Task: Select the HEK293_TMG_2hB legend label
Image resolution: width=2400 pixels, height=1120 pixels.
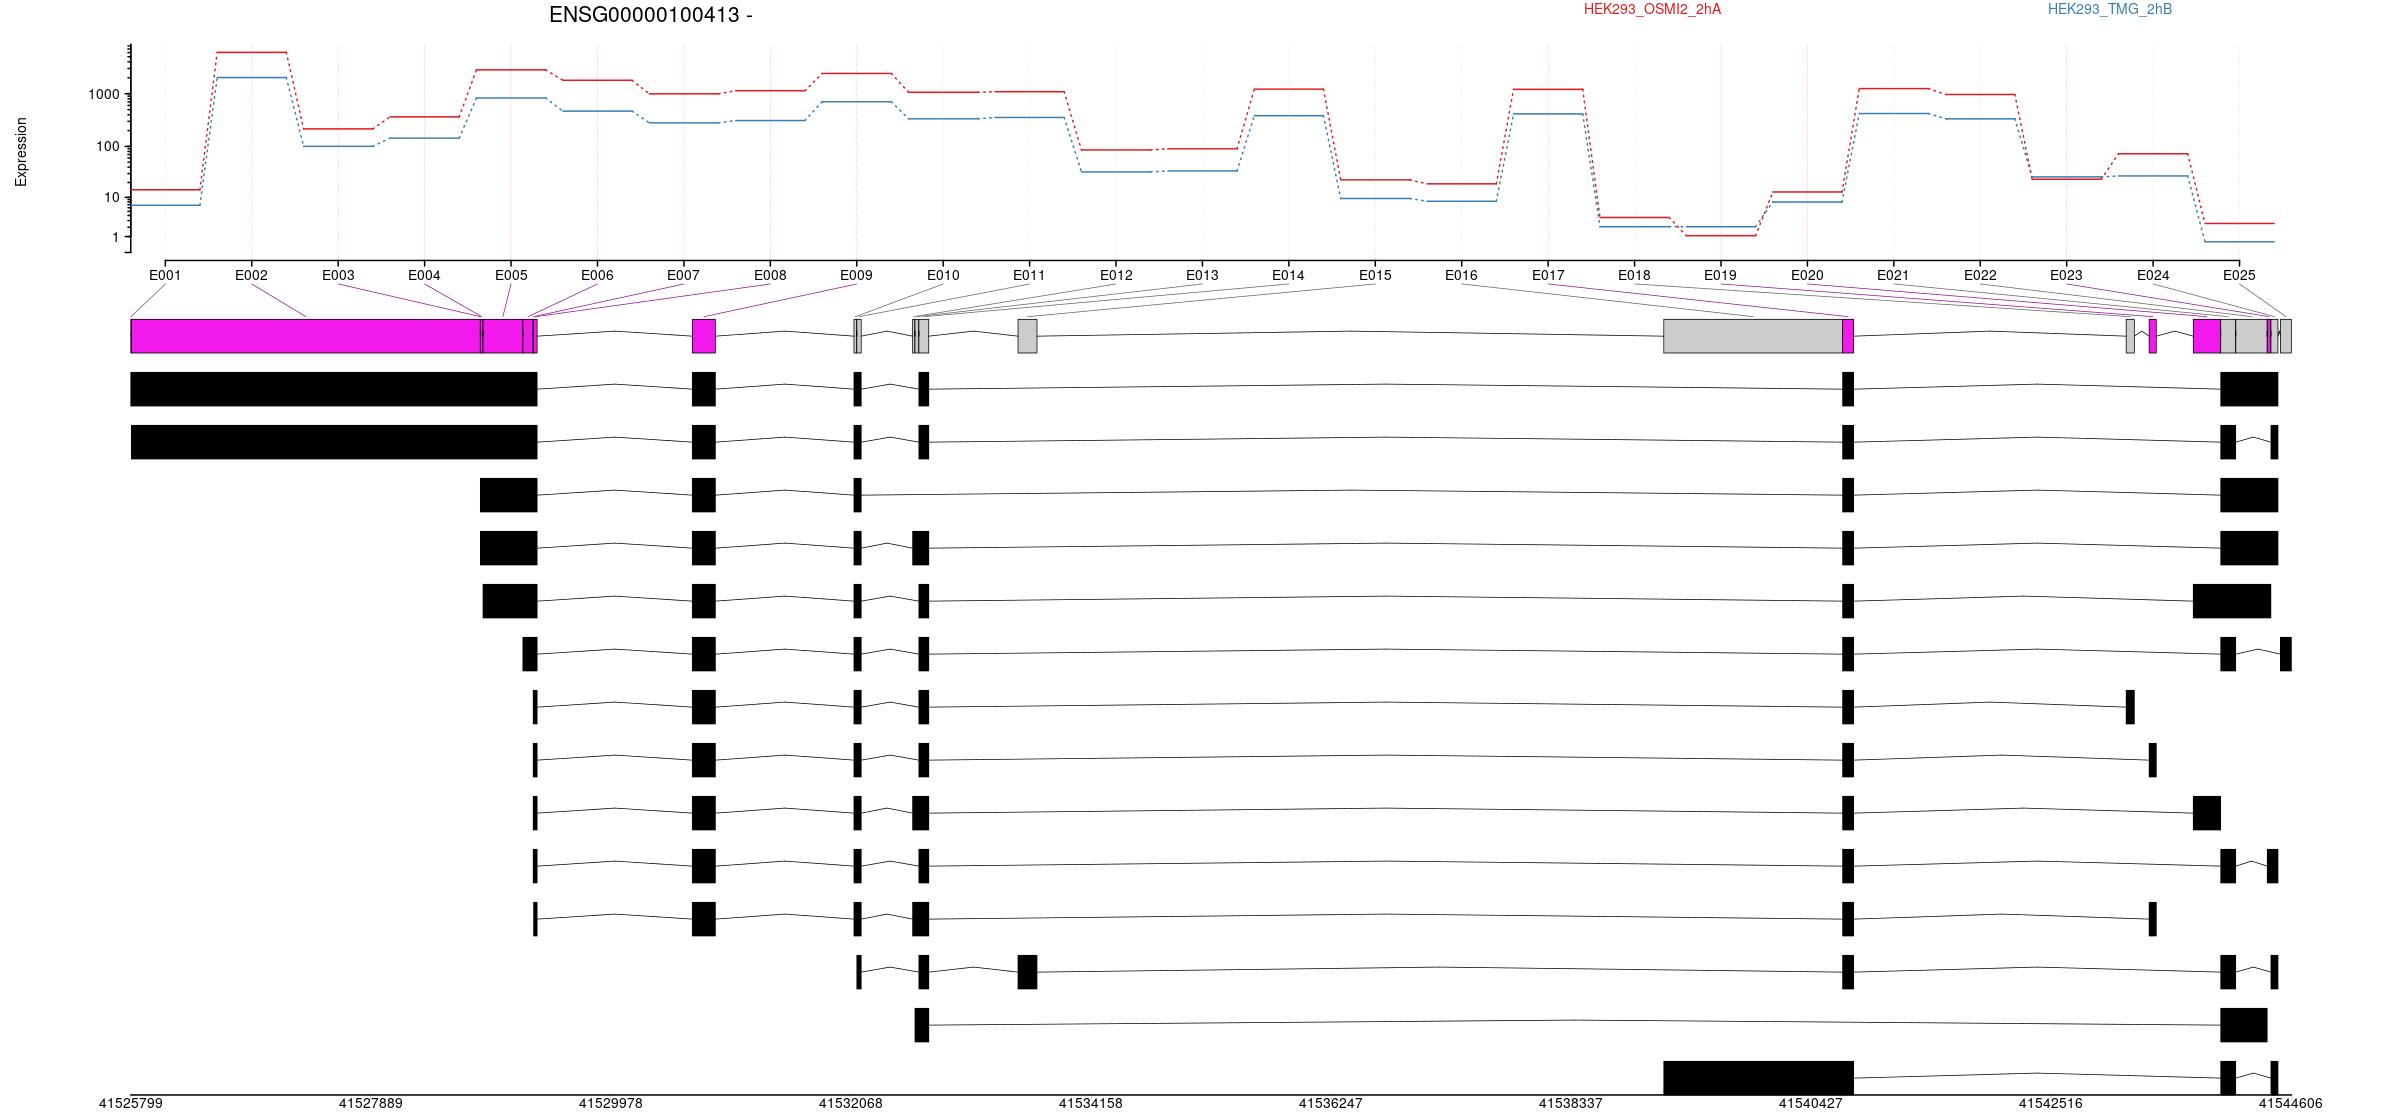Action: [2110, 9]
